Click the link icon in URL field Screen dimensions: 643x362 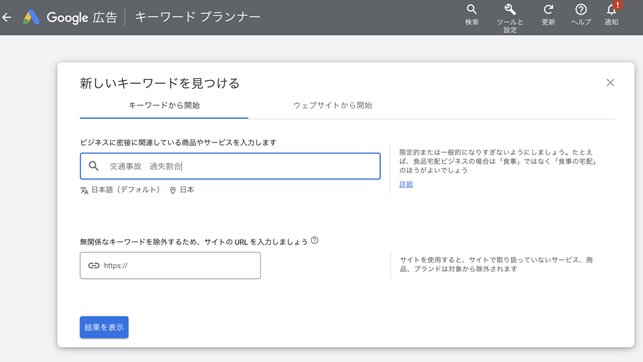click(x=93, y=266)
